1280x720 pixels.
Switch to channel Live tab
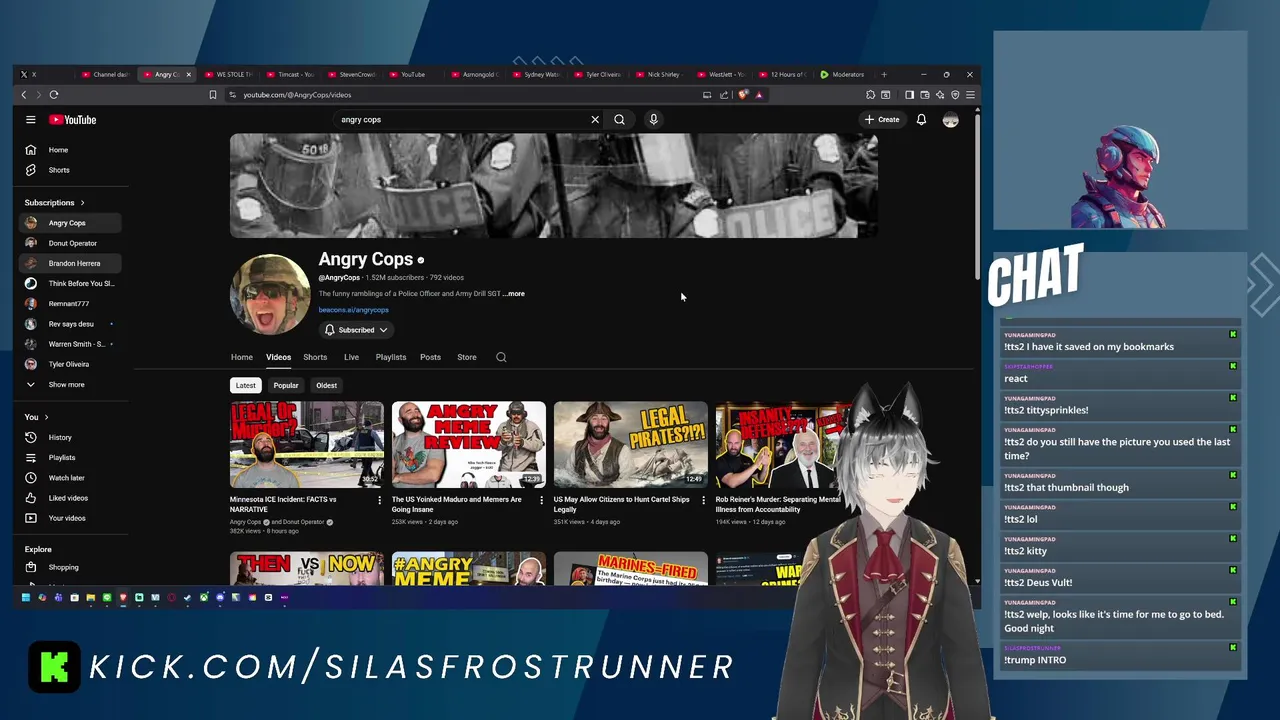(x=351, y=357)
